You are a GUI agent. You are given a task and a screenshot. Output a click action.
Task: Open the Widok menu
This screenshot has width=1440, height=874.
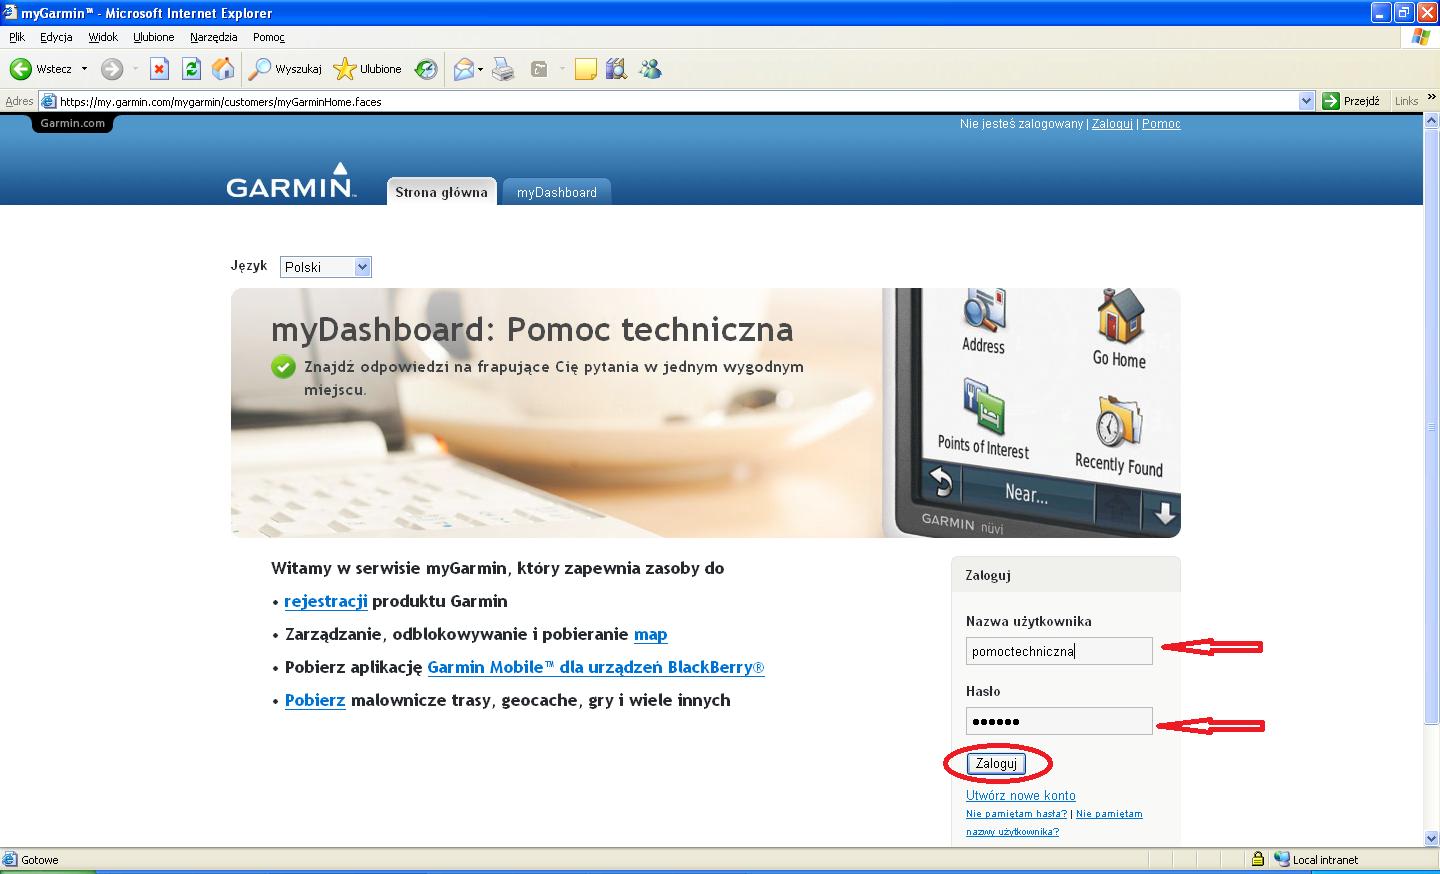pyautogui.click(x=103, y=37)
